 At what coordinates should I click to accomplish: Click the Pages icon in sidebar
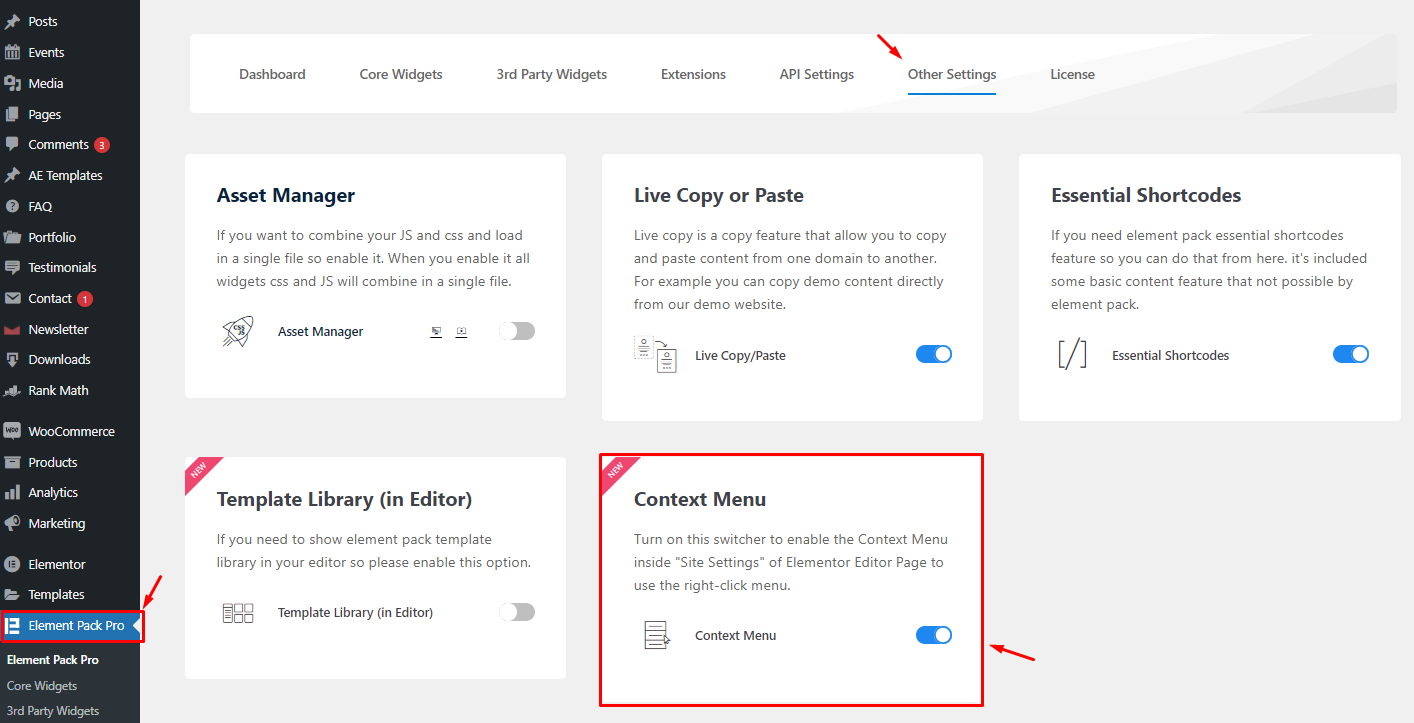pos(12,114)
